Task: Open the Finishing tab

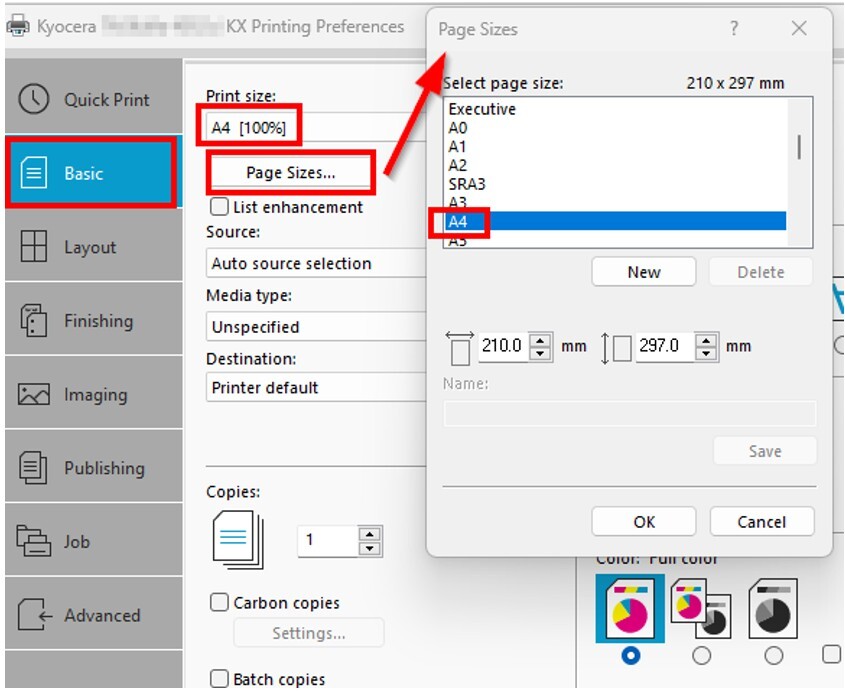Action: pyautogui.click(x=94, y=320)
